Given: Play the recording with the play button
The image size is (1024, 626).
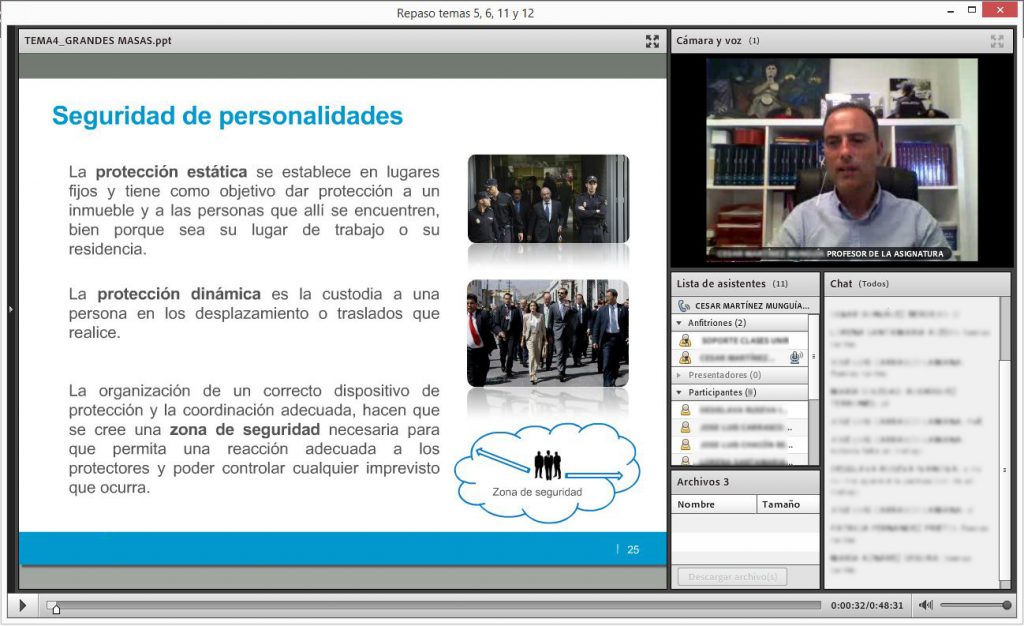Looking at the screenshot, I should 23,605.
